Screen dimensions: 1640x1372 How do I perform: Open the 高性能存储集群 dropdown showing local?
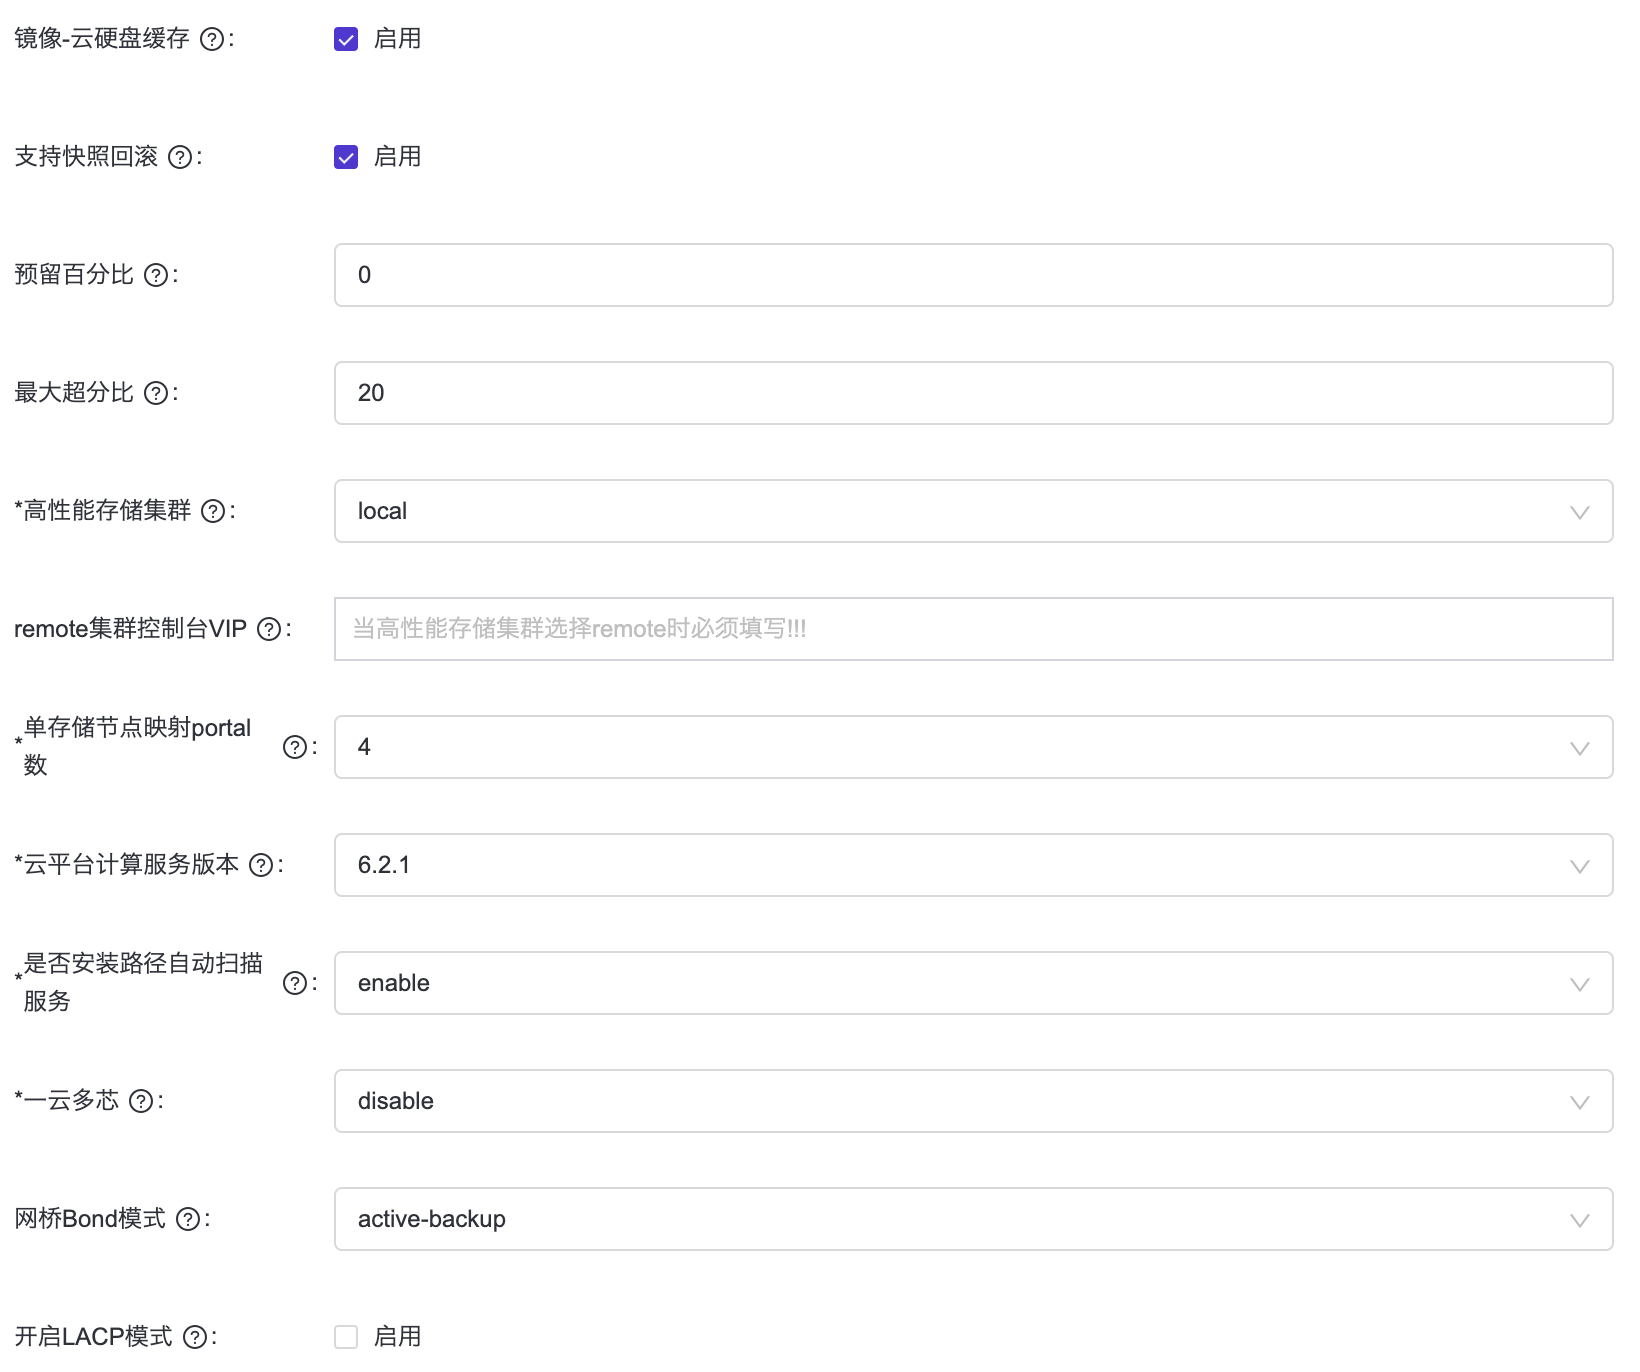pyautogui.click(x=972, y=511)
